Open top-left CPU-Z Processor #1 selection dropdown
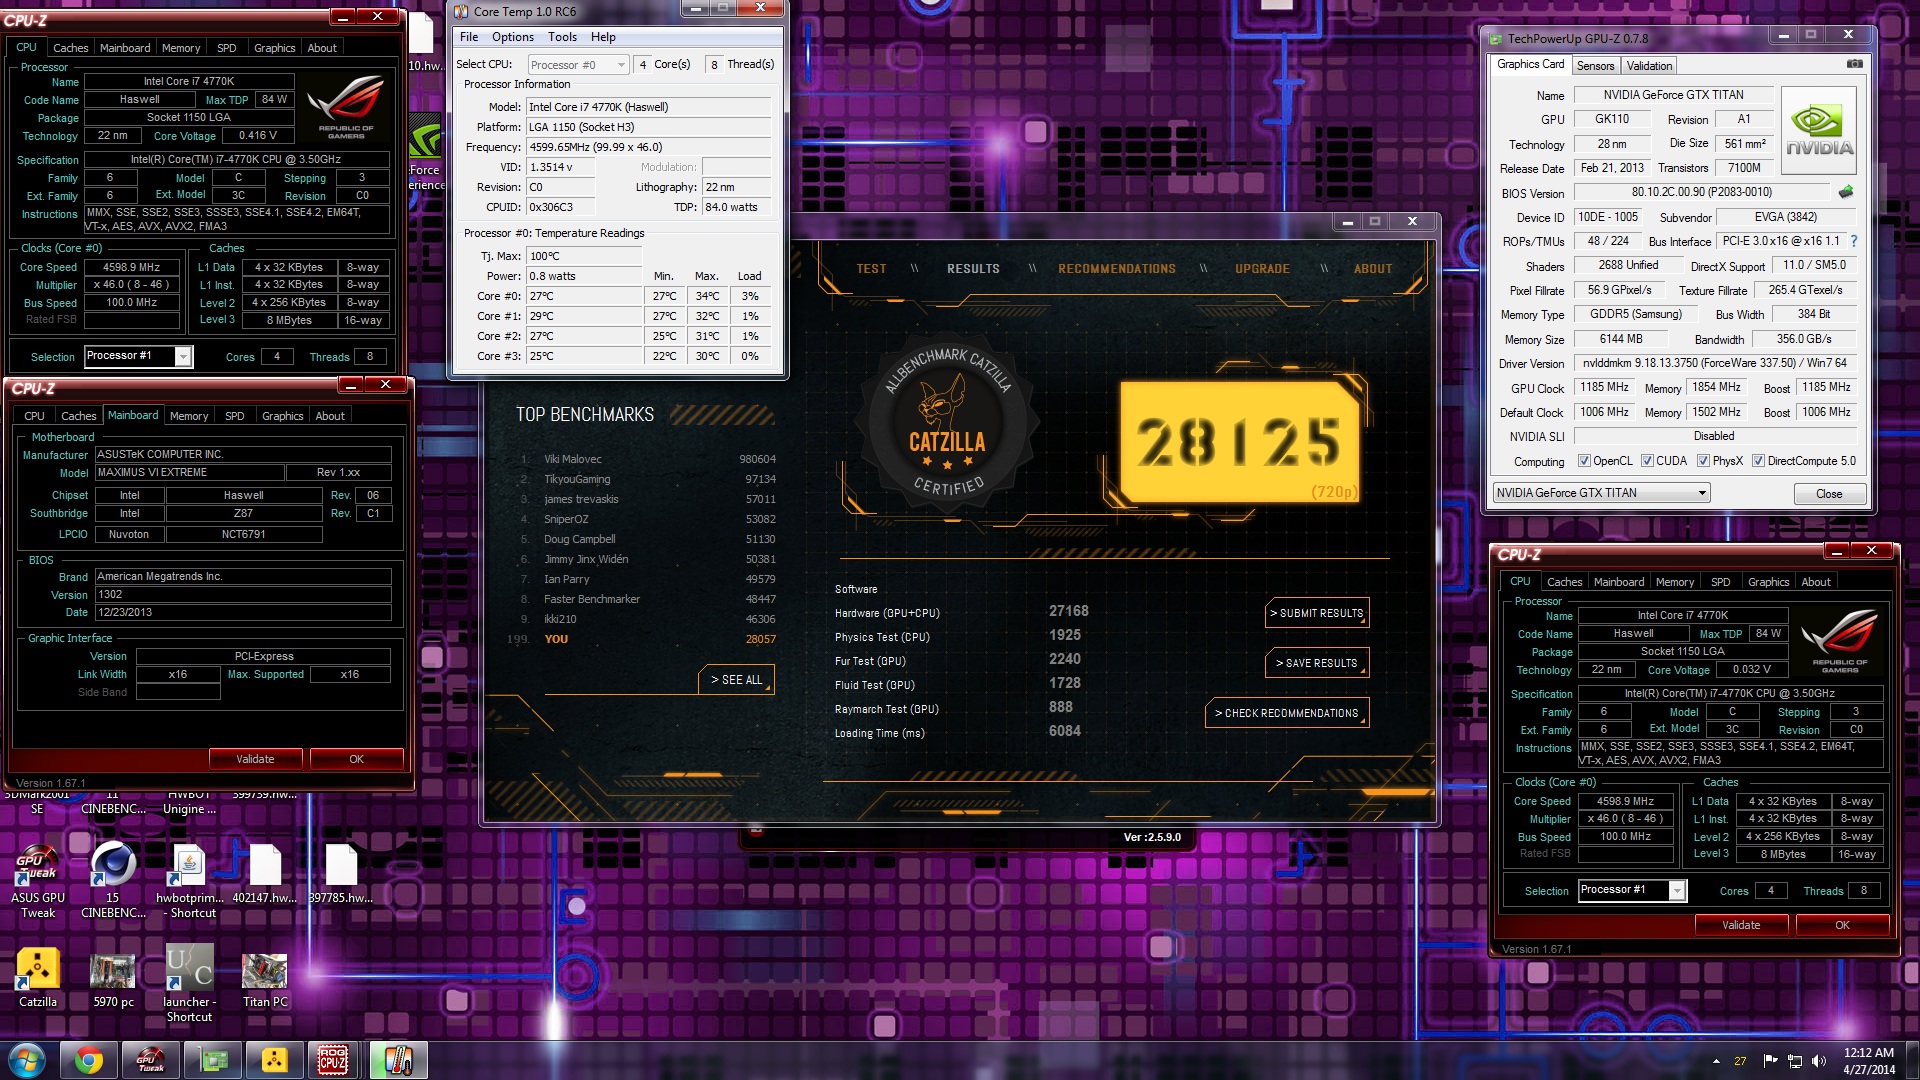 pyautogui.click(x=138, y=356)
